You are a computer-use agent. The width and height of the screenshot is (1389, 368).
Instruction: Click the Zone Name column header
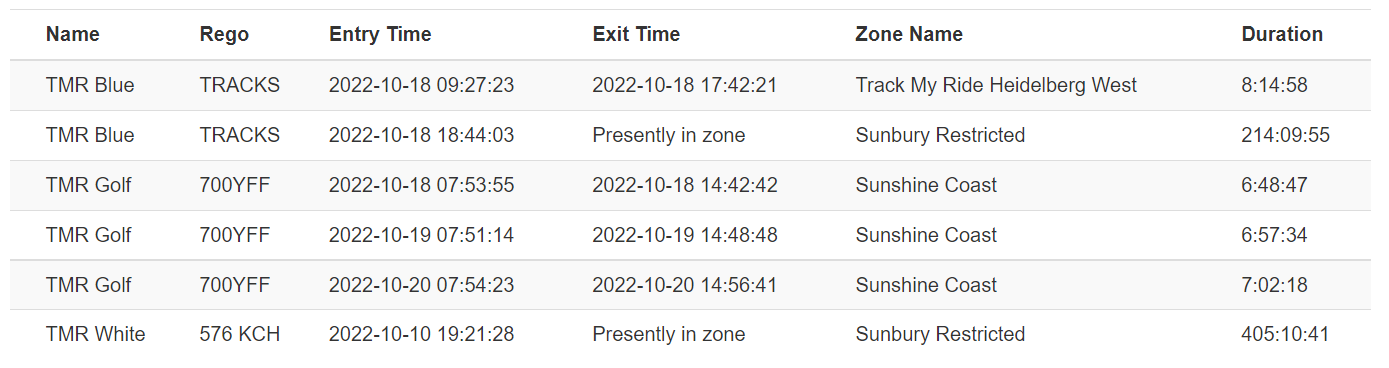click(x=909, y=34)
